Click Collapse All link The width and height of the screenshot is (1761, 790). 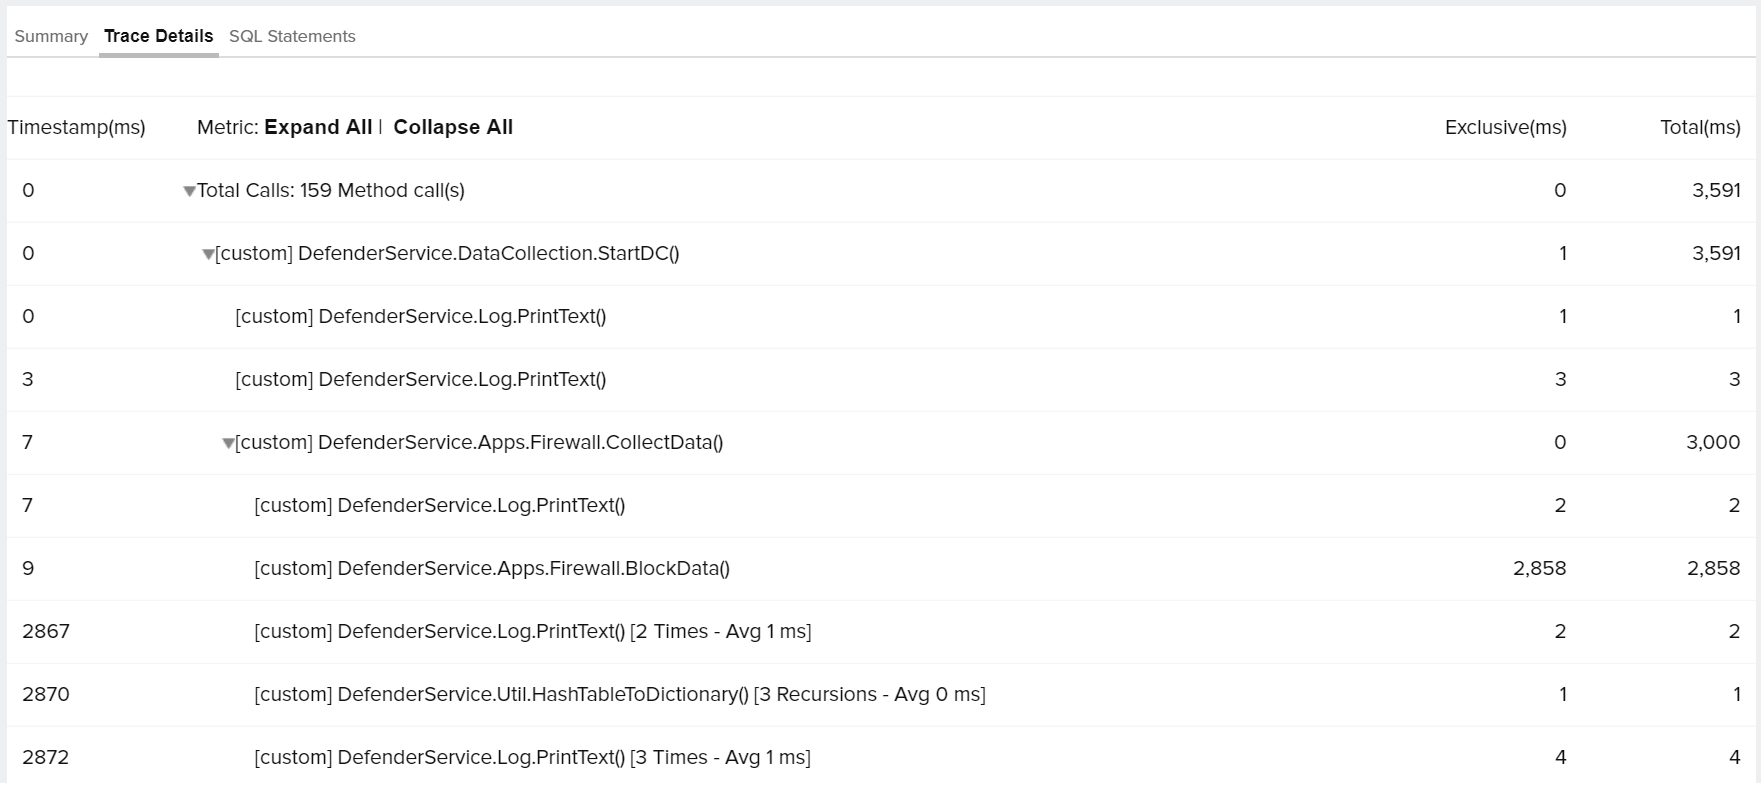pos(453,127)
